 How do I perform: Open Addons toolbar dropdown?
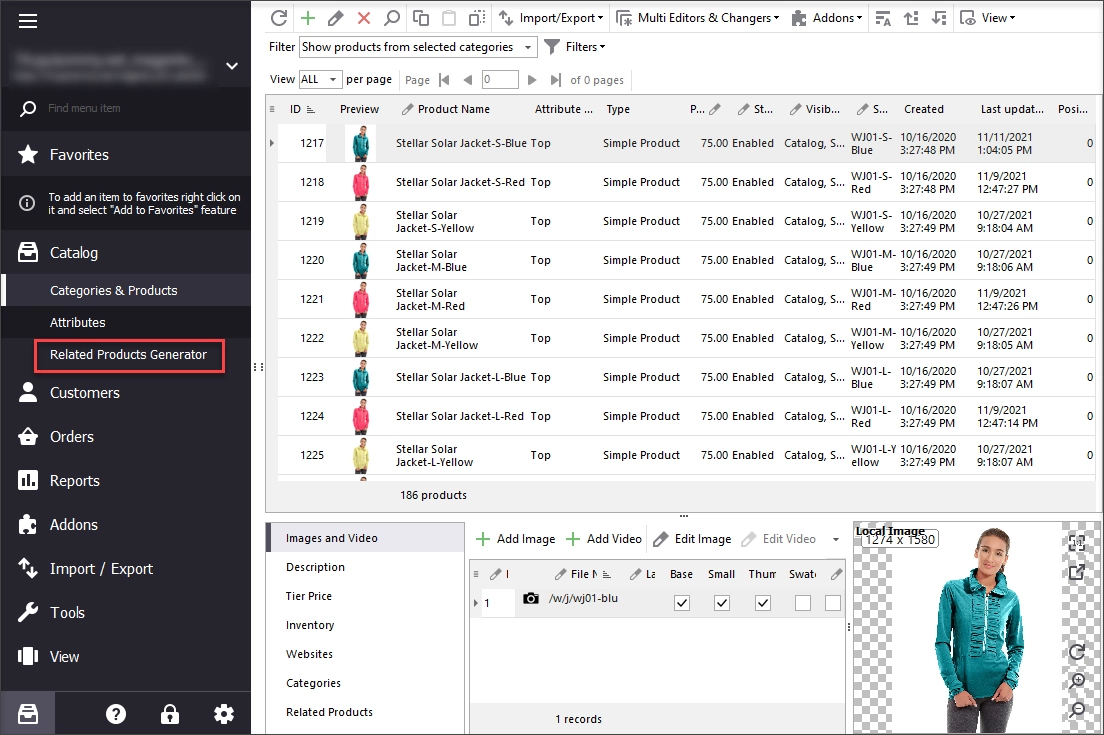pos(827,18)
